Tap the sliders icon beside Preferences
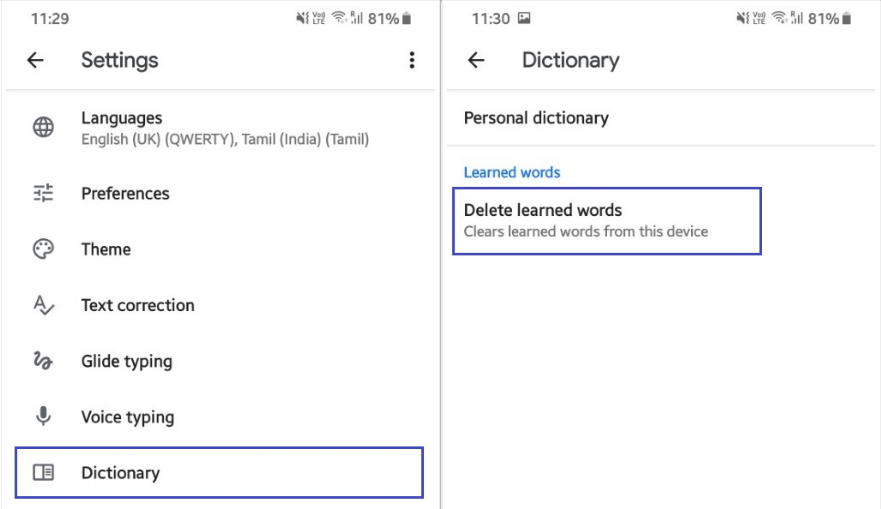Viewport: 881px width, 509px height. (43, 193)
